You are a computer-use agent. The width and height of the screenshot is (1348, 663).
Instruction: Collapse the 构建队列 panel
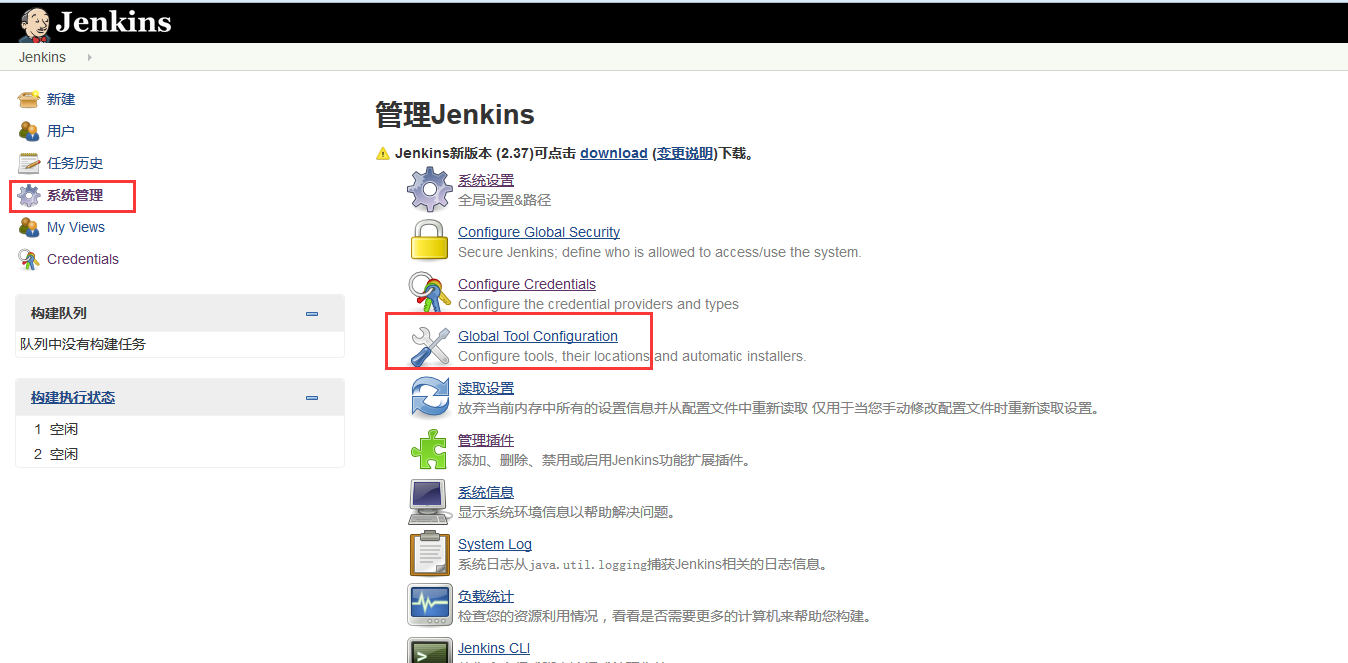(x=312, y=313)
